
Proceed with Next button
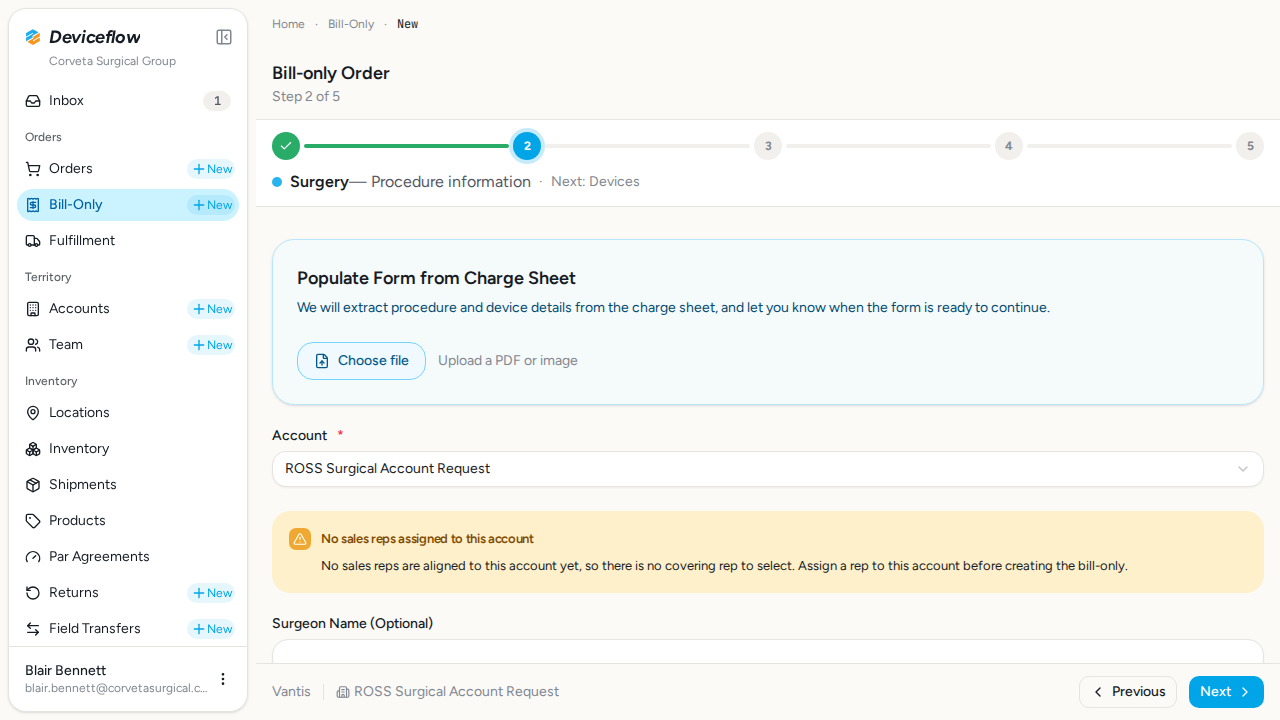pyautogui.click(x=1226, y=692)
